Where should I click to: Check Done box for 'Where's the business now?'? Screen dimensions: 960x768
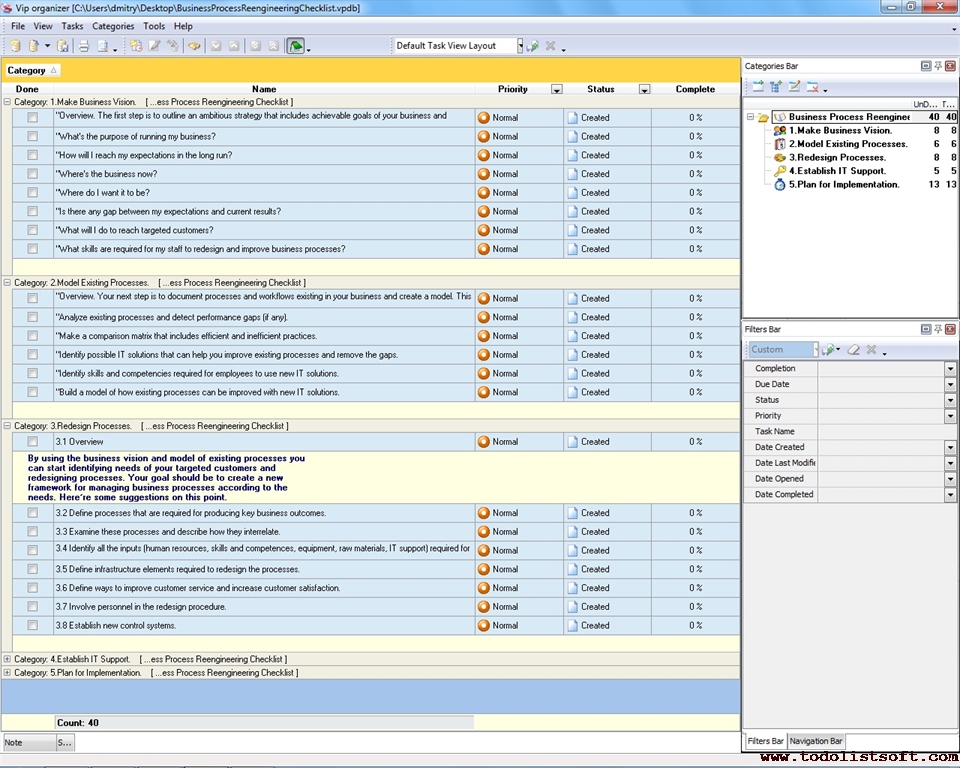[33, 174]
